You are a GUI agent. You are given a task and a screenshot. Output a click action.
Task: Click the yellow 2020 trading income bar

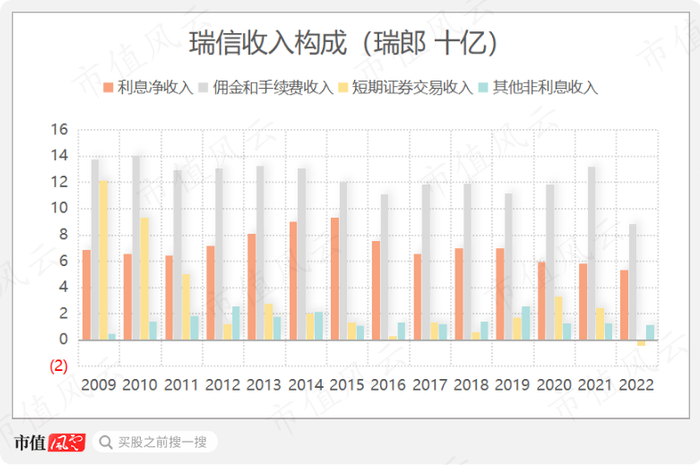pos(558,318)
